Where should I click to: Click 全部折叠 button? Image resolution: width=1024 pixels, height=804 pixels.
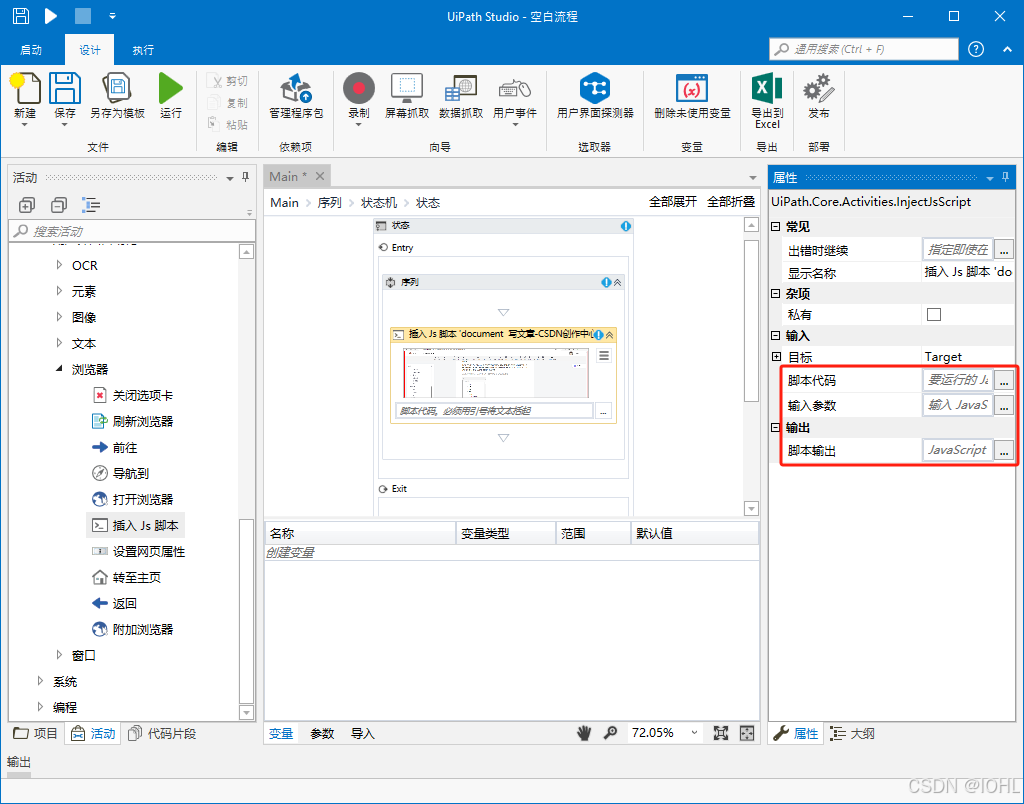(x=731, y=202)
